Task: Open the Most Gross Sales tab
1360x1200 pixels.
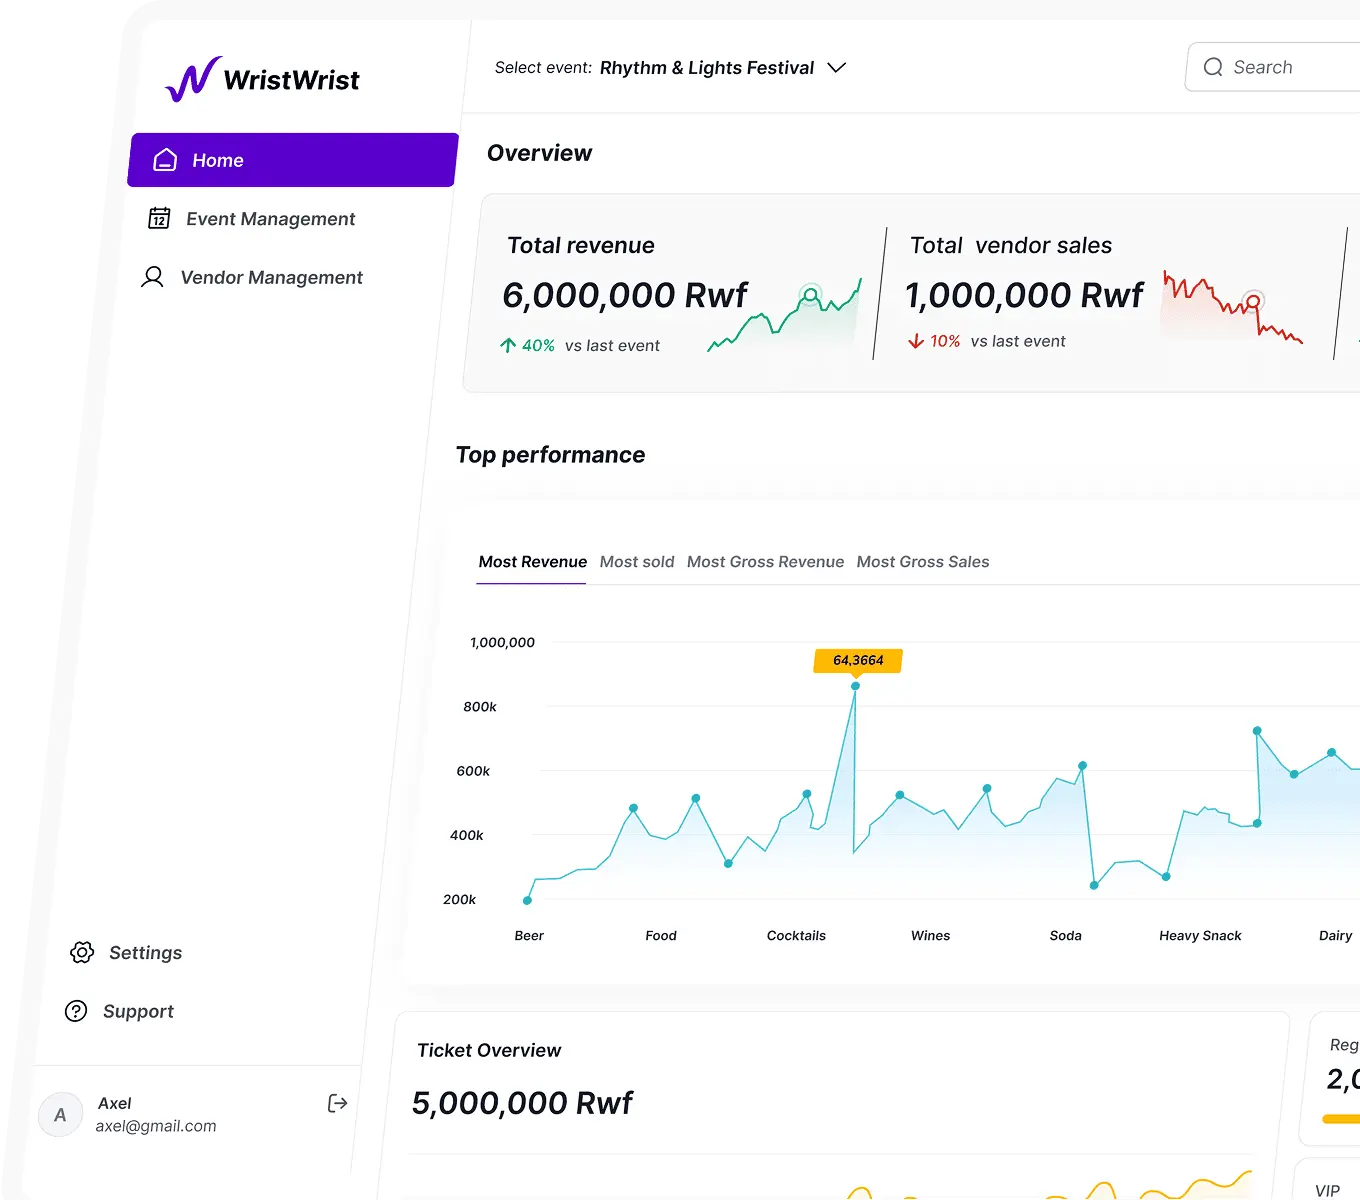Action: 922,562
